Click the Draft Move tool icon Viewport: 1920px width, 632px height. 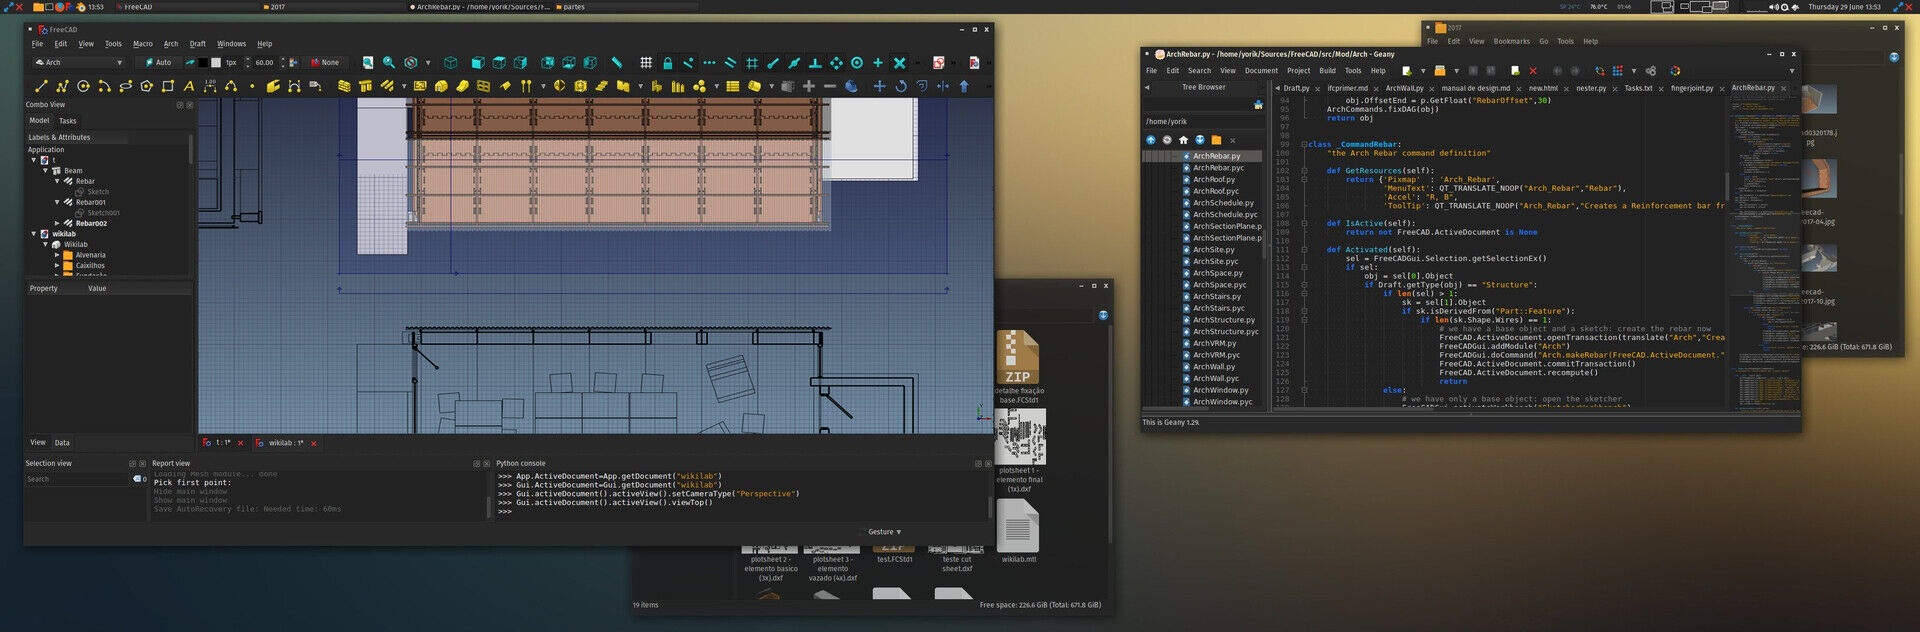[x=879, y=86]
